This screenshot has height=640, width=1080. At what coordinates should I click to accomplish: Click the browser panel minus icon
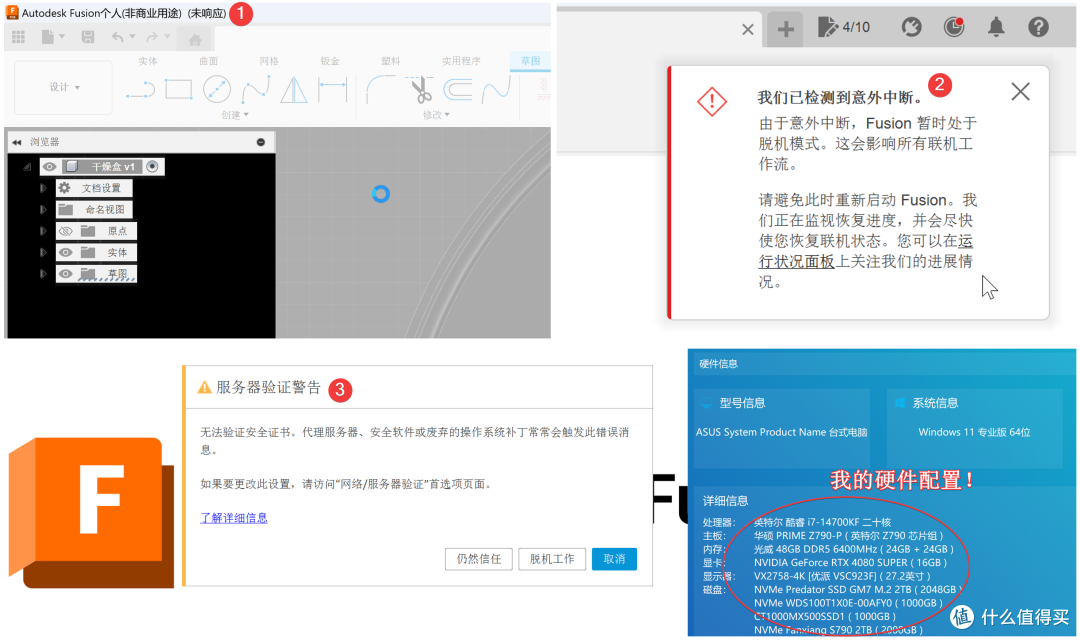[261, 142]
